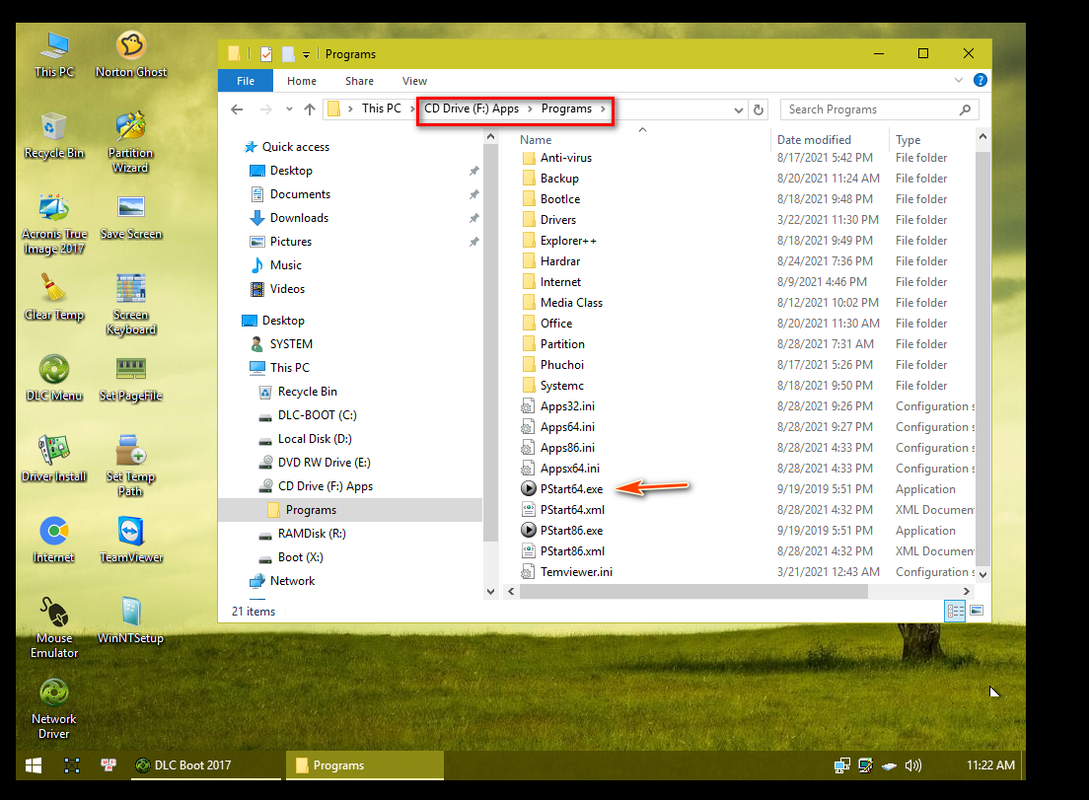Click the Explorer help question mark icon
The width and height of the screenshot is (1089, 800).
pos(980,81)
